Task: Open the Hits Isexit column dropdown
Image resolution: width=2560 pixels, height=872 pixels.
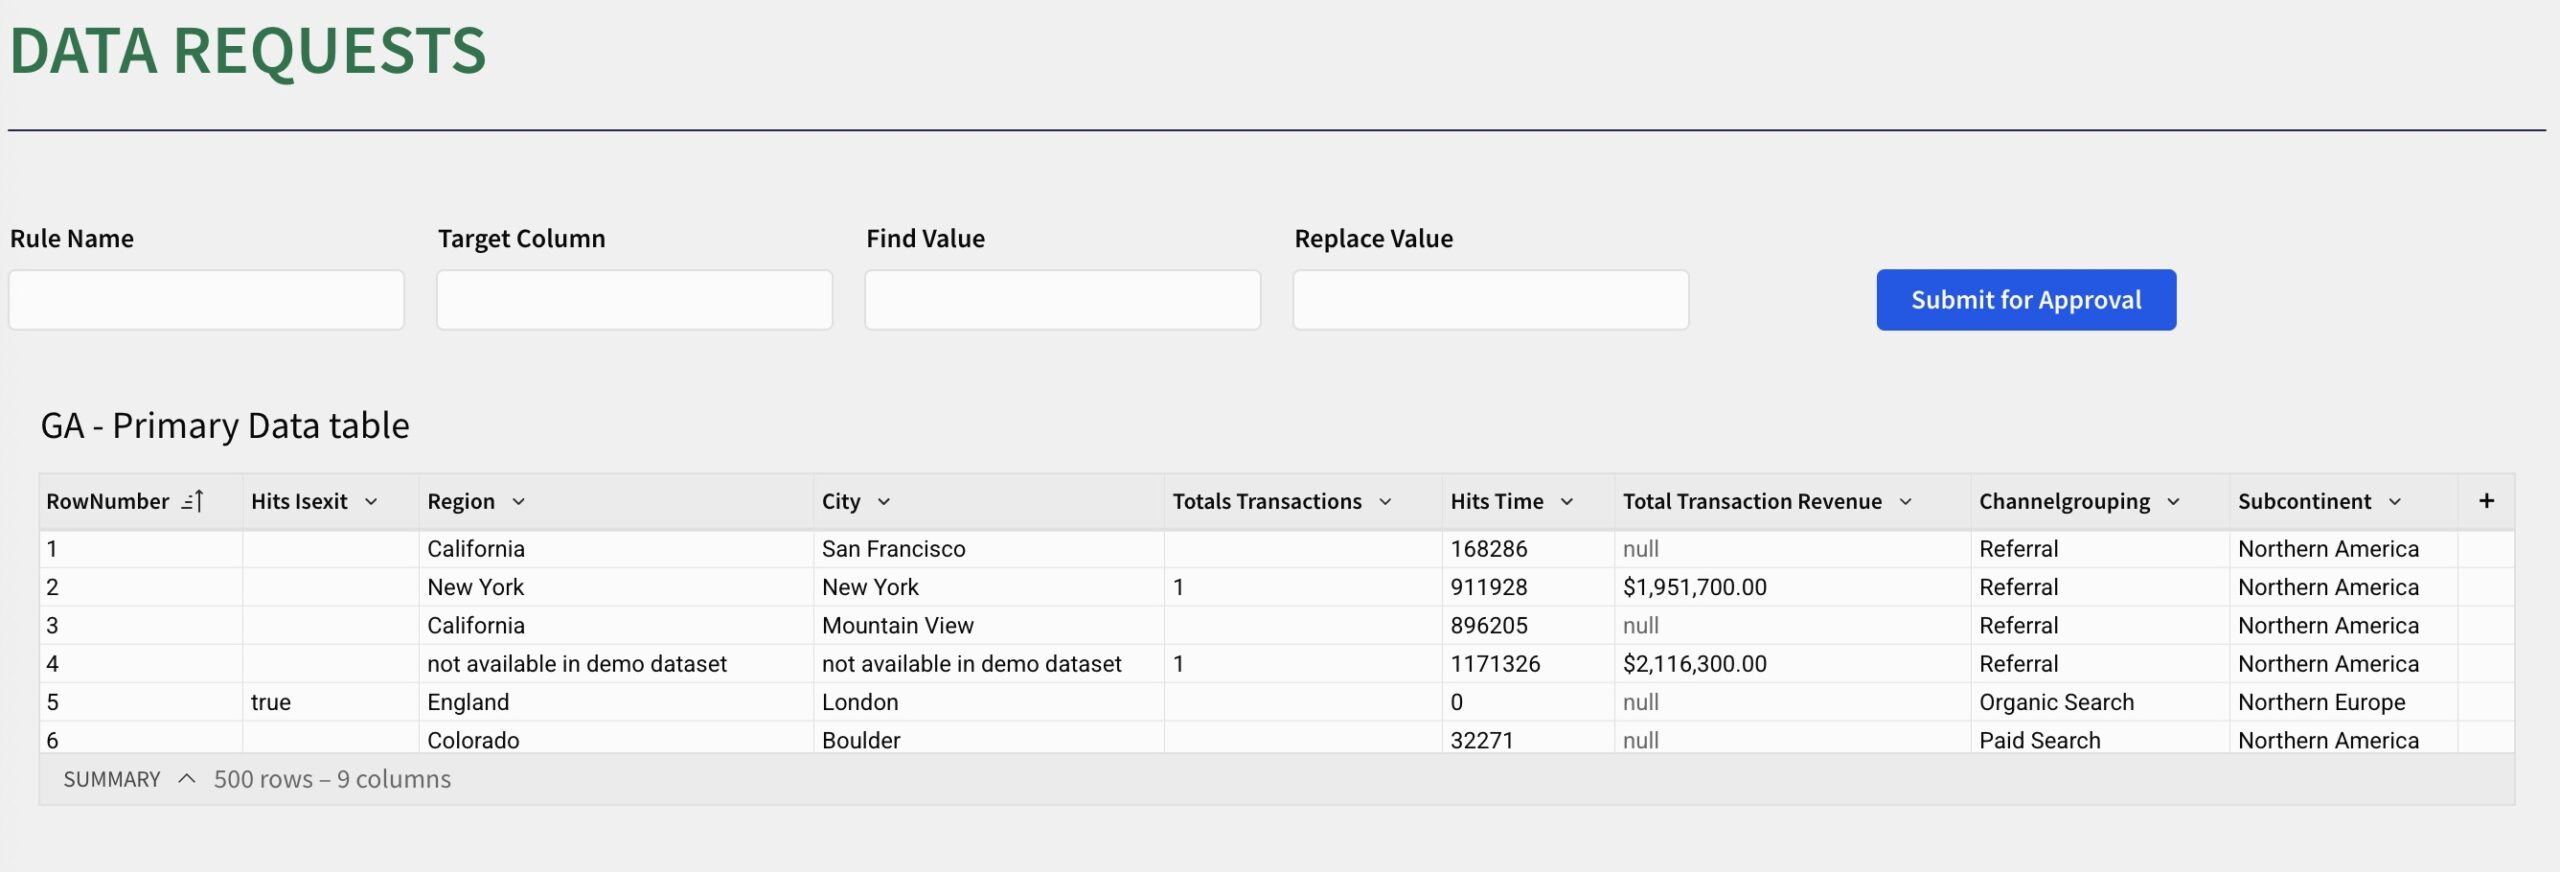Action: [x=371, y=502]
